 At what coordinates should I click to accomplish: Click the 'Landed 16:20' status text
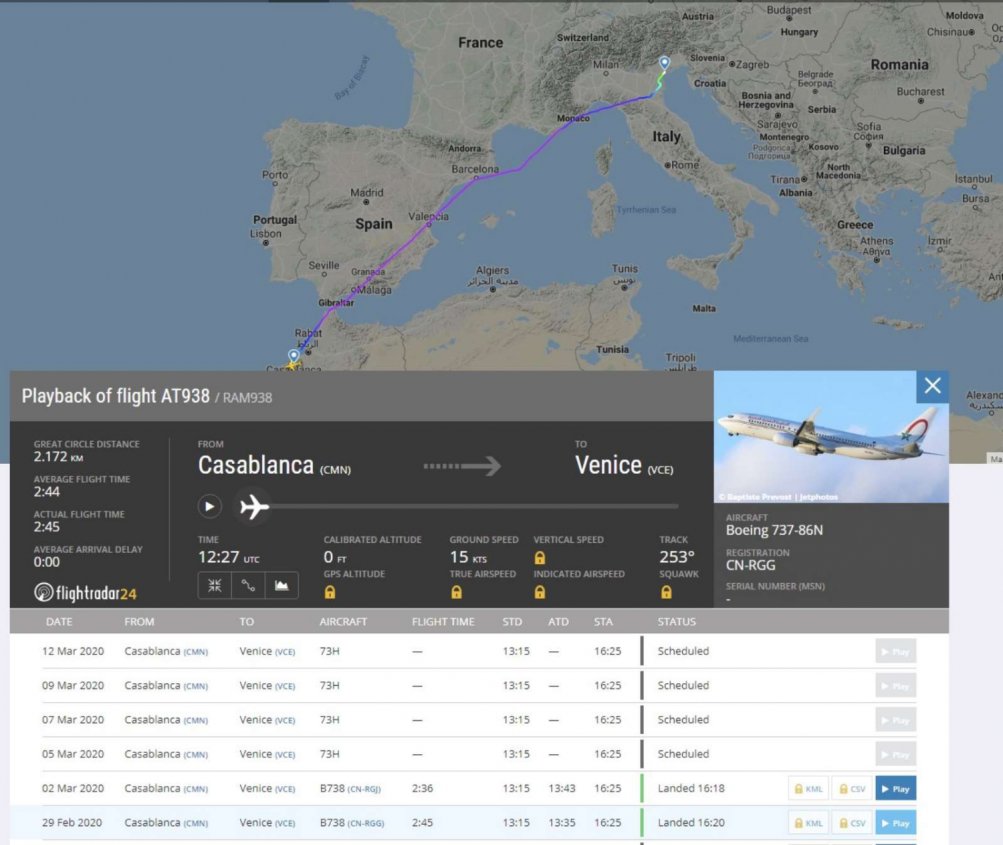pyautogui.click(x=691, y=823)
